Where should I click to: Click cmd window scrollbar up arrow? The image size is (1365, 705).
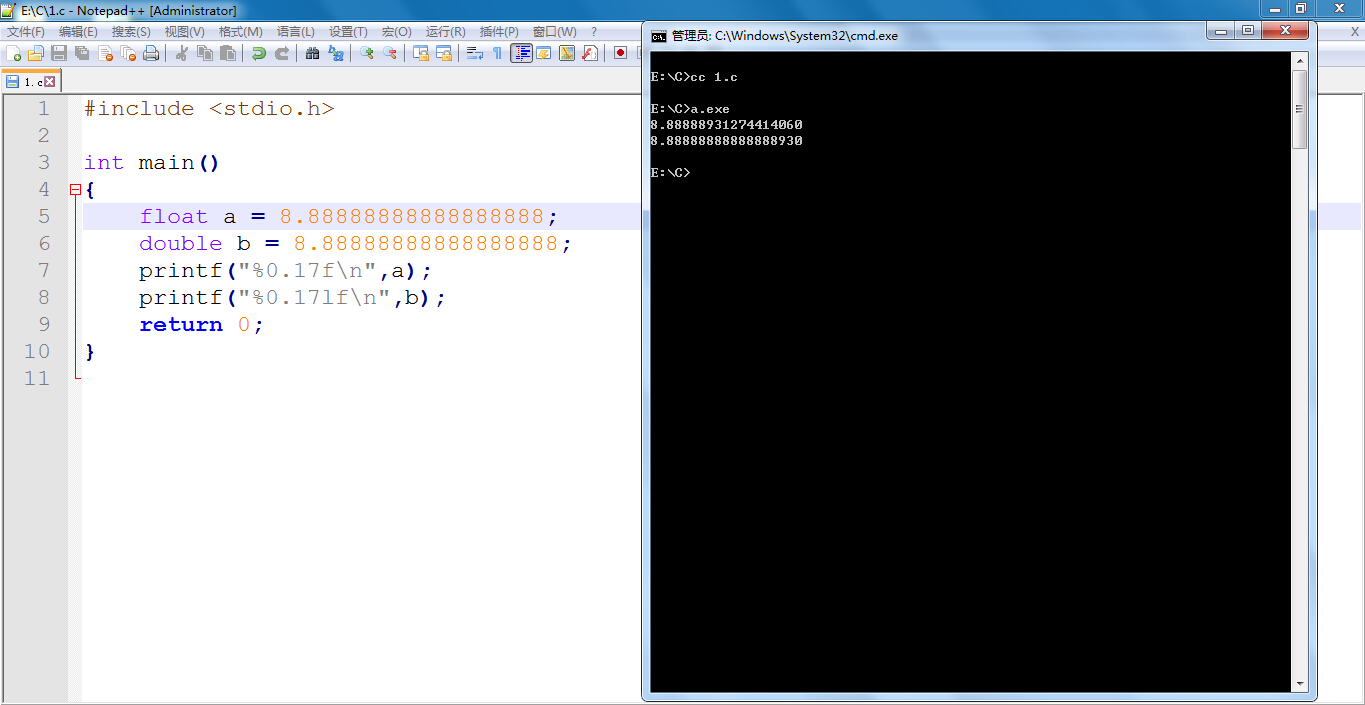pyautogui.click(x=1300, y=60)
